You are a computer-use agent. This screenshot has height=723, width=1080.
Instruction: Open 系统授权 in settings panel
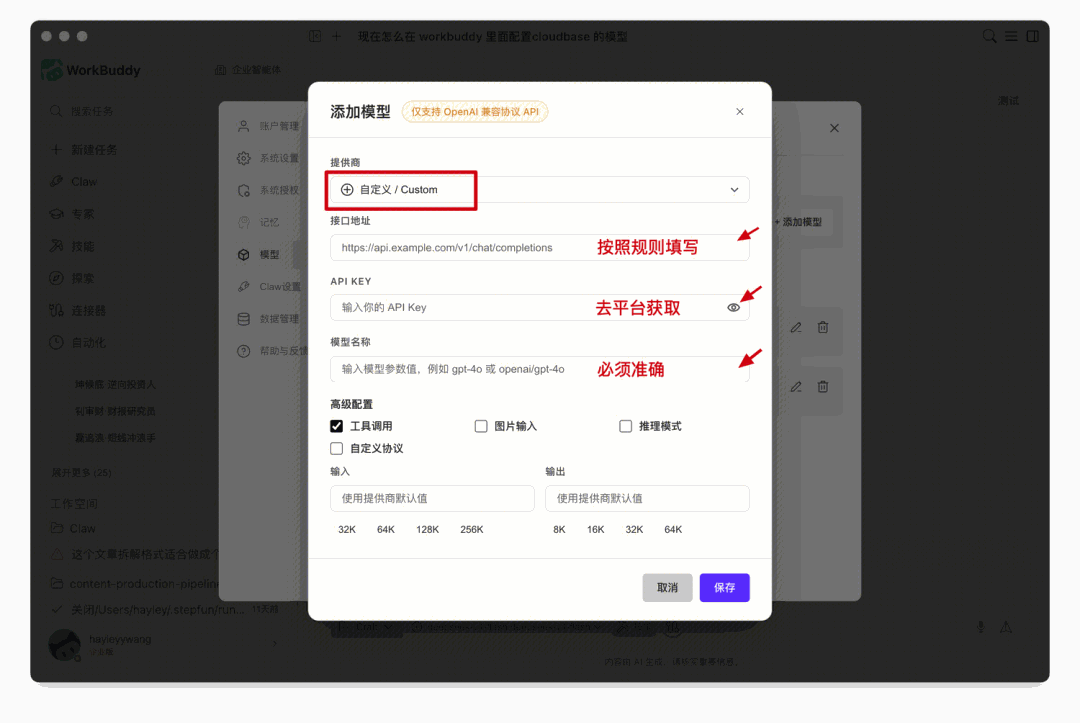269,190
